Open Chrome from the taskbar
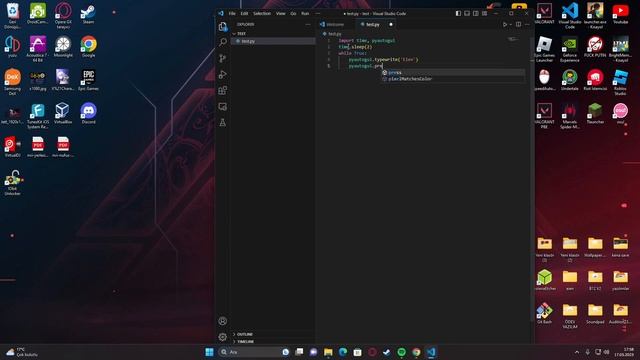Viewport: 640px width, 360px height. coord(416,352)
